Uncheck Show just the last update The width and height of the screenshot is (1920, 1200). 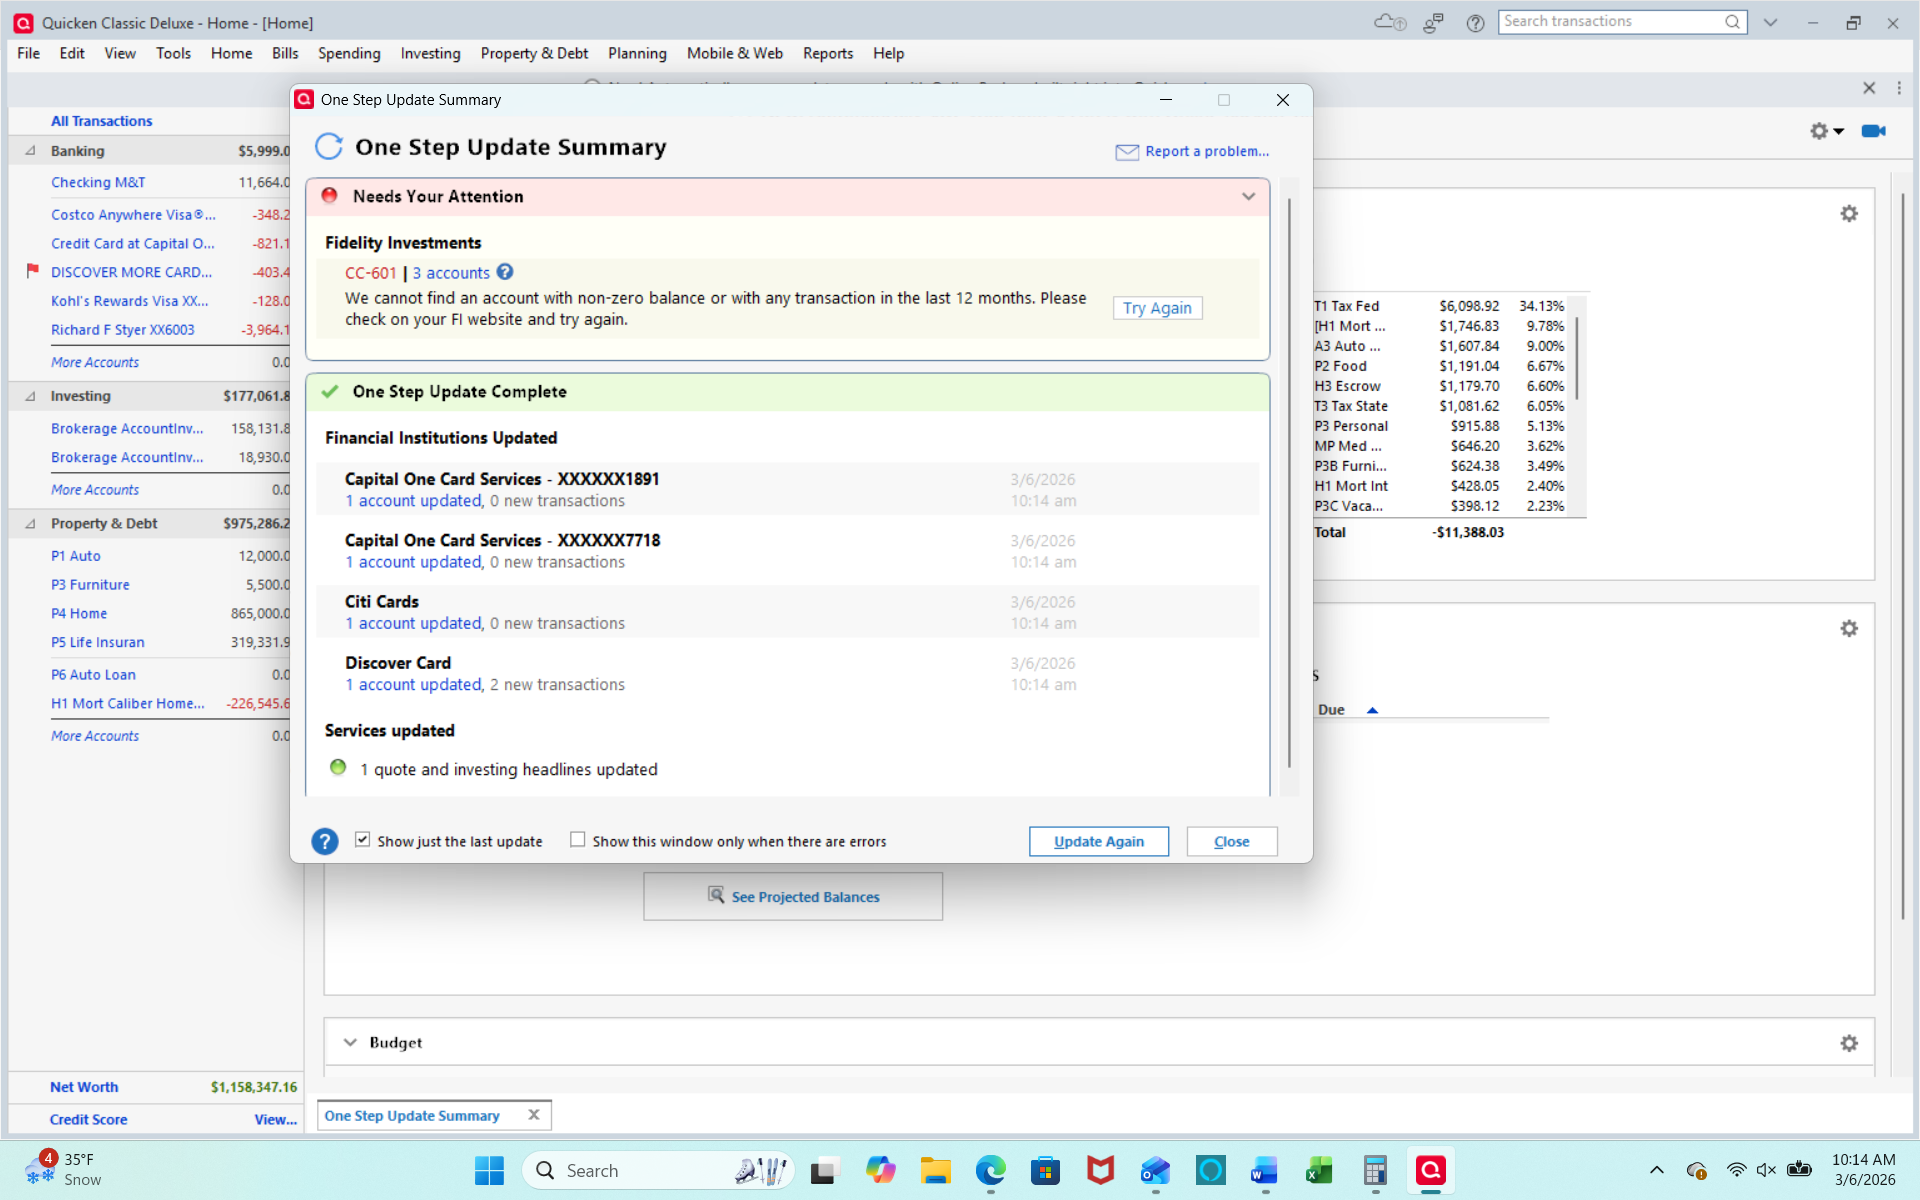click(x=363, y=840)
